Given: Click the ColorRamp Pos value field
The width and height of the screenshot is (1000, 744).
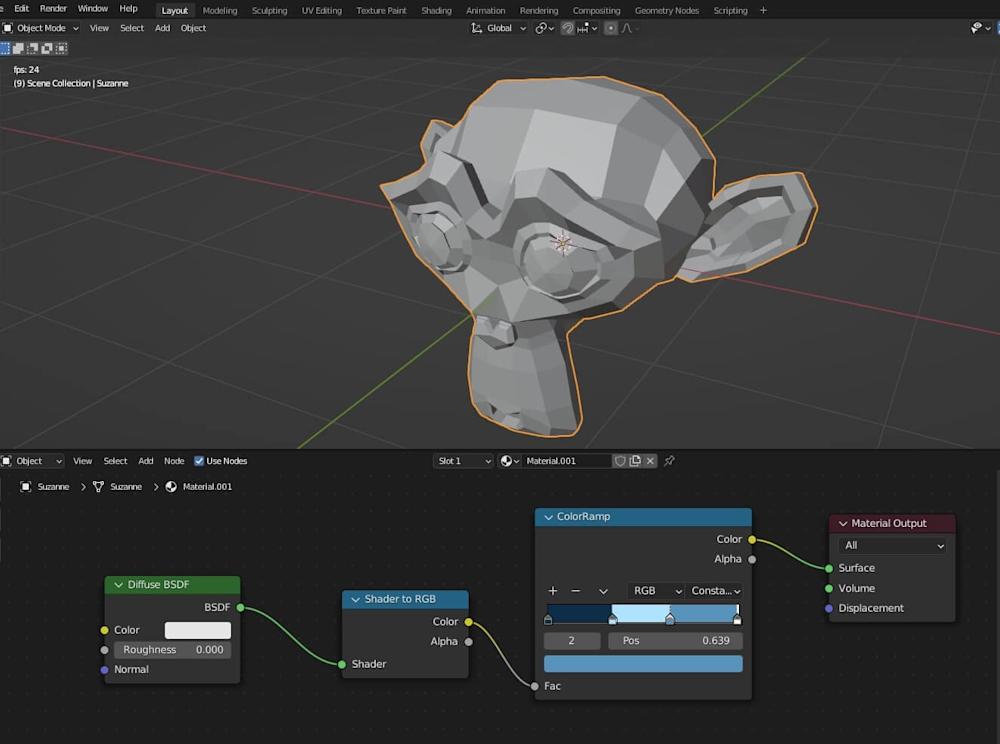Looking at the screenshot, I should [675, 640].
